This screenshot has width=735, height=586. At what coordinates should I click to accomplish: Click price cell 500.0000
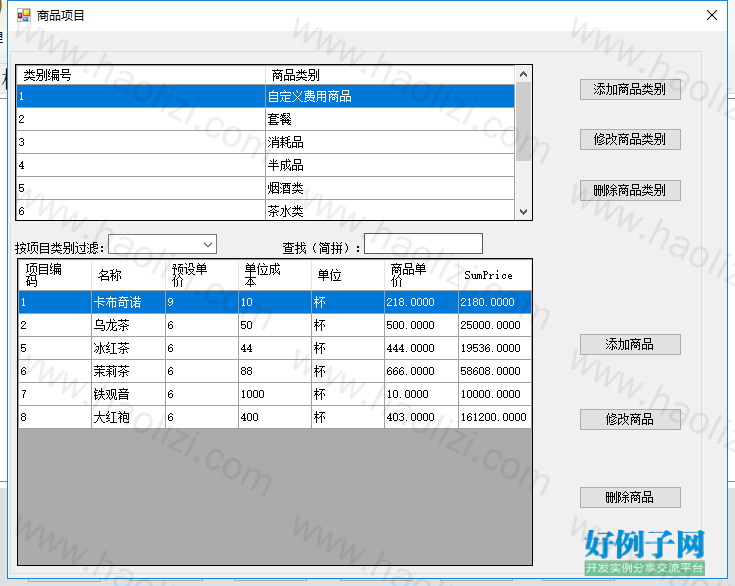421,325
